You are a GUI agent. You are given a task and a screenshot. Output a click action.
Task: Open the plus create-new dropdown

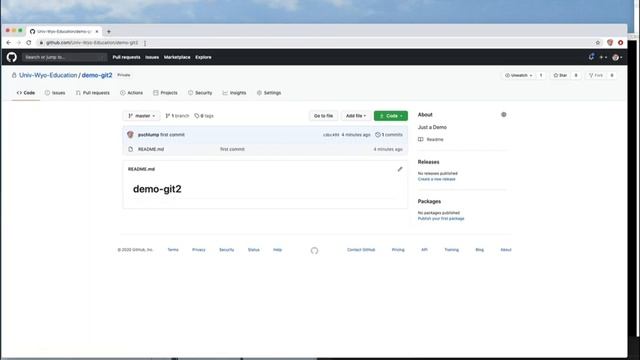coord(603,58)
